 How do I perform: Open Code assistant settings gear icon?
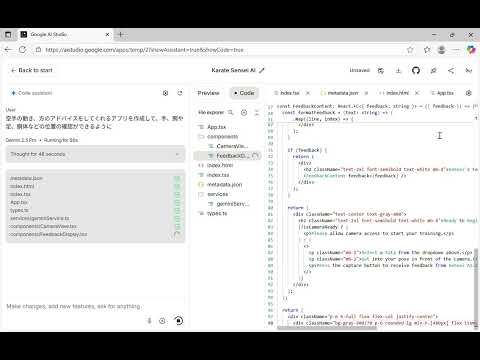pyautogui.click(x=165, y=93)
